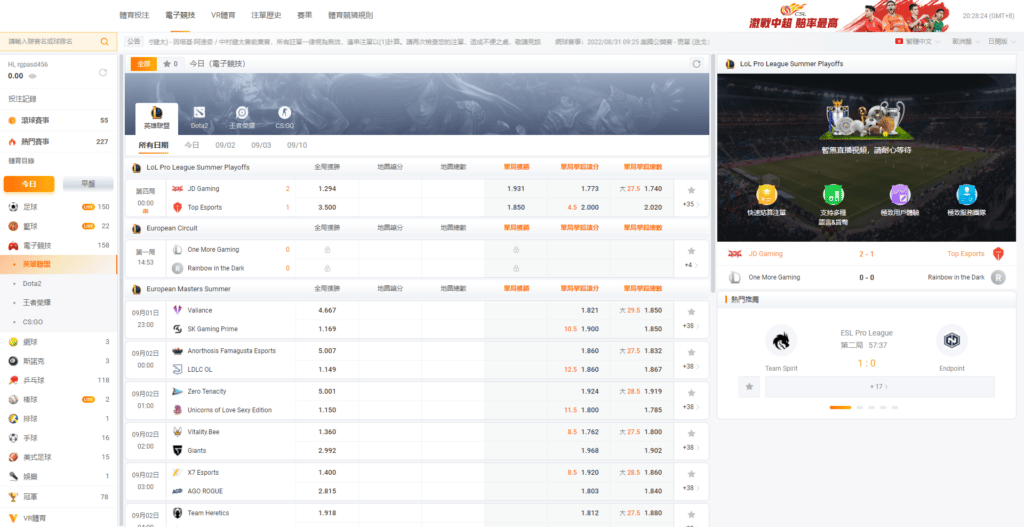
Task: Click the search magnifier icon in sidebar
Action: pos(106,42)
